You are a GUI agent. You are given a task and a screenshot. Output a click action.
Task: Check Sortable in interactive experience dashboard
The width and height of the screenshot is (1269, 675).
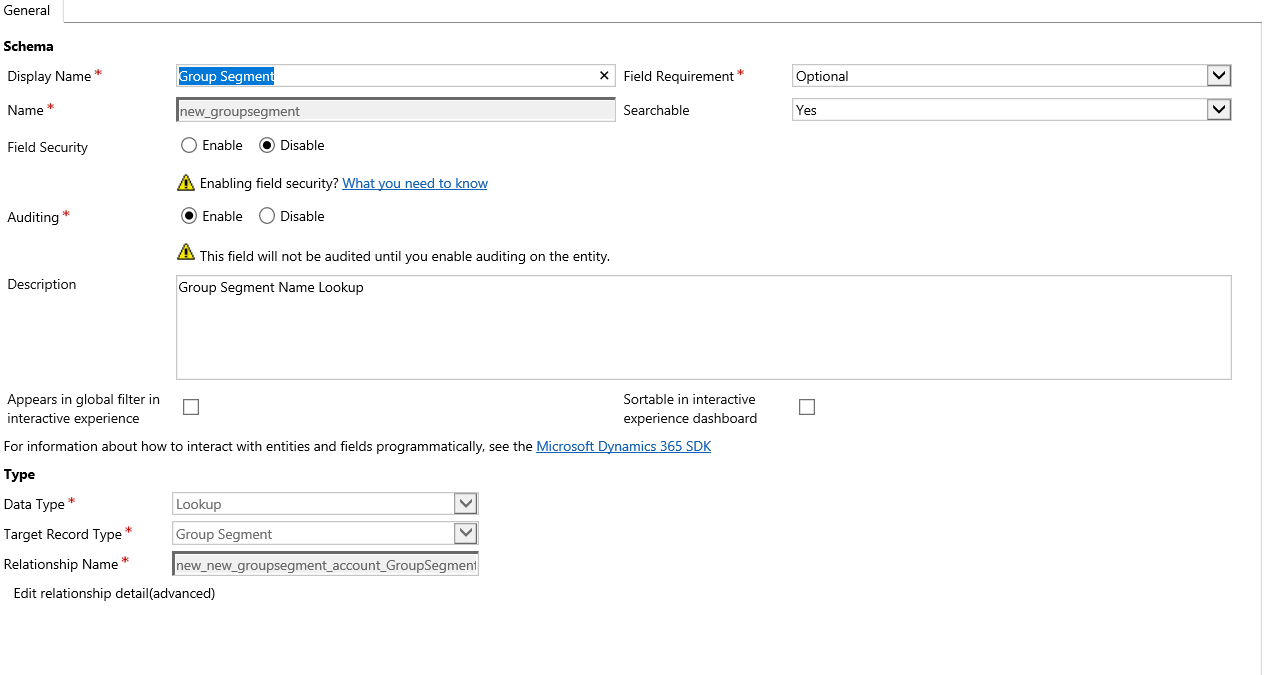pyautogui.click(x=807, y=407)
